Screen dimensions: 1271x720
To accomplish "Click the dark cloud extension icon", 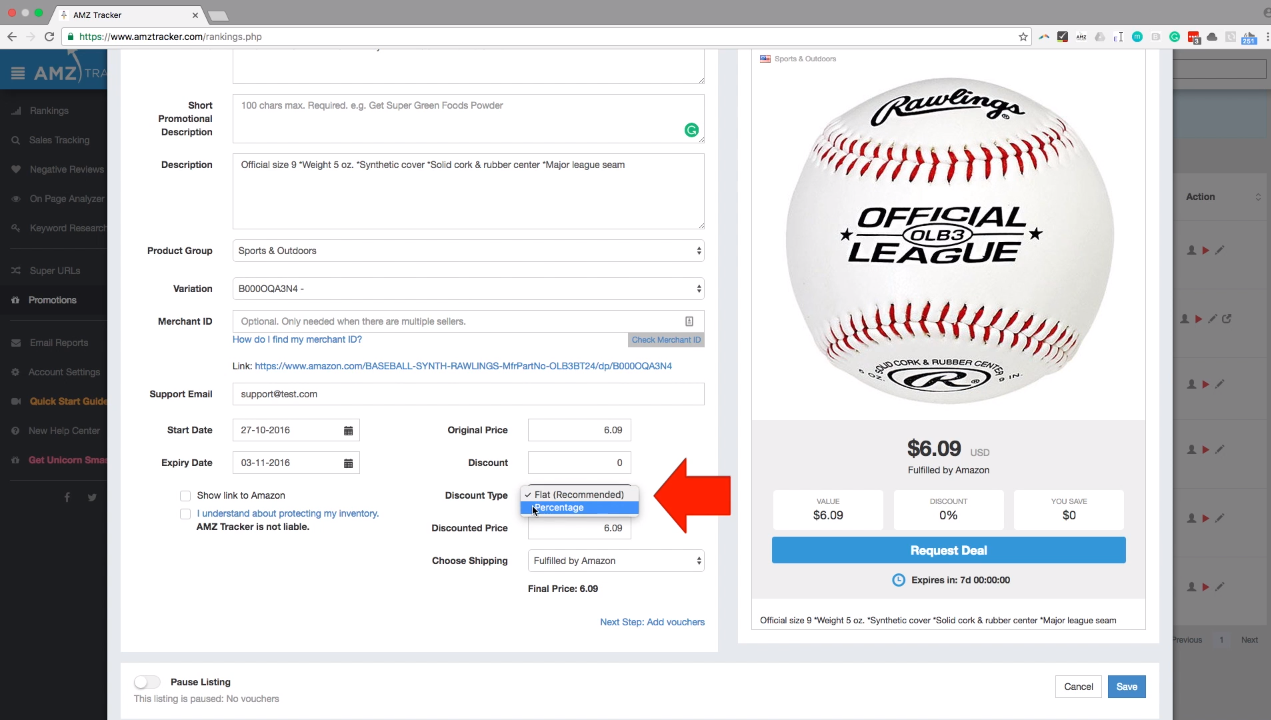I will pyautogui.click(x=1213, y=37).
